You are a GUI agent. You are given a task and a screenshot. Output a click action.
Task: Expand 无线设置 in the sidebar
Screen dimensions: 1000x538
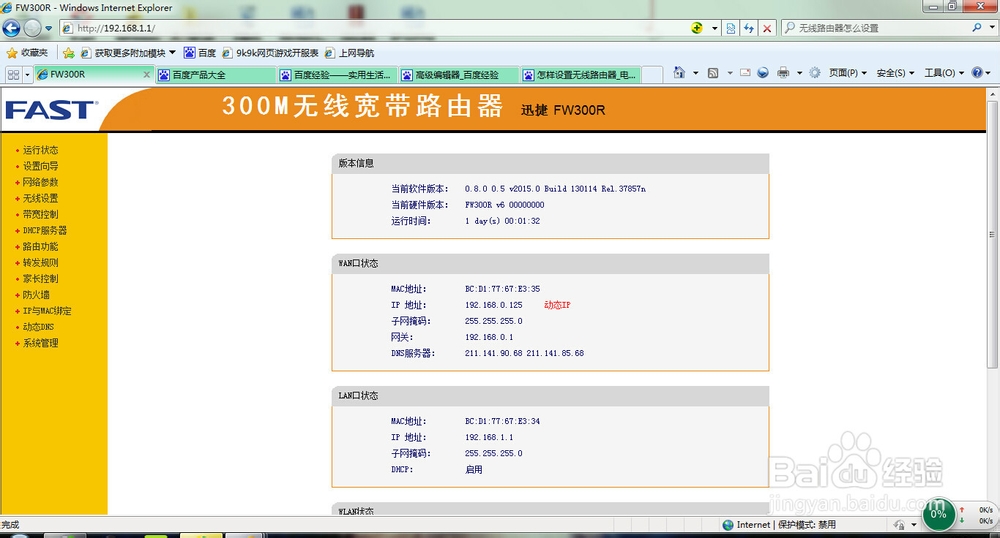[40, 198]
